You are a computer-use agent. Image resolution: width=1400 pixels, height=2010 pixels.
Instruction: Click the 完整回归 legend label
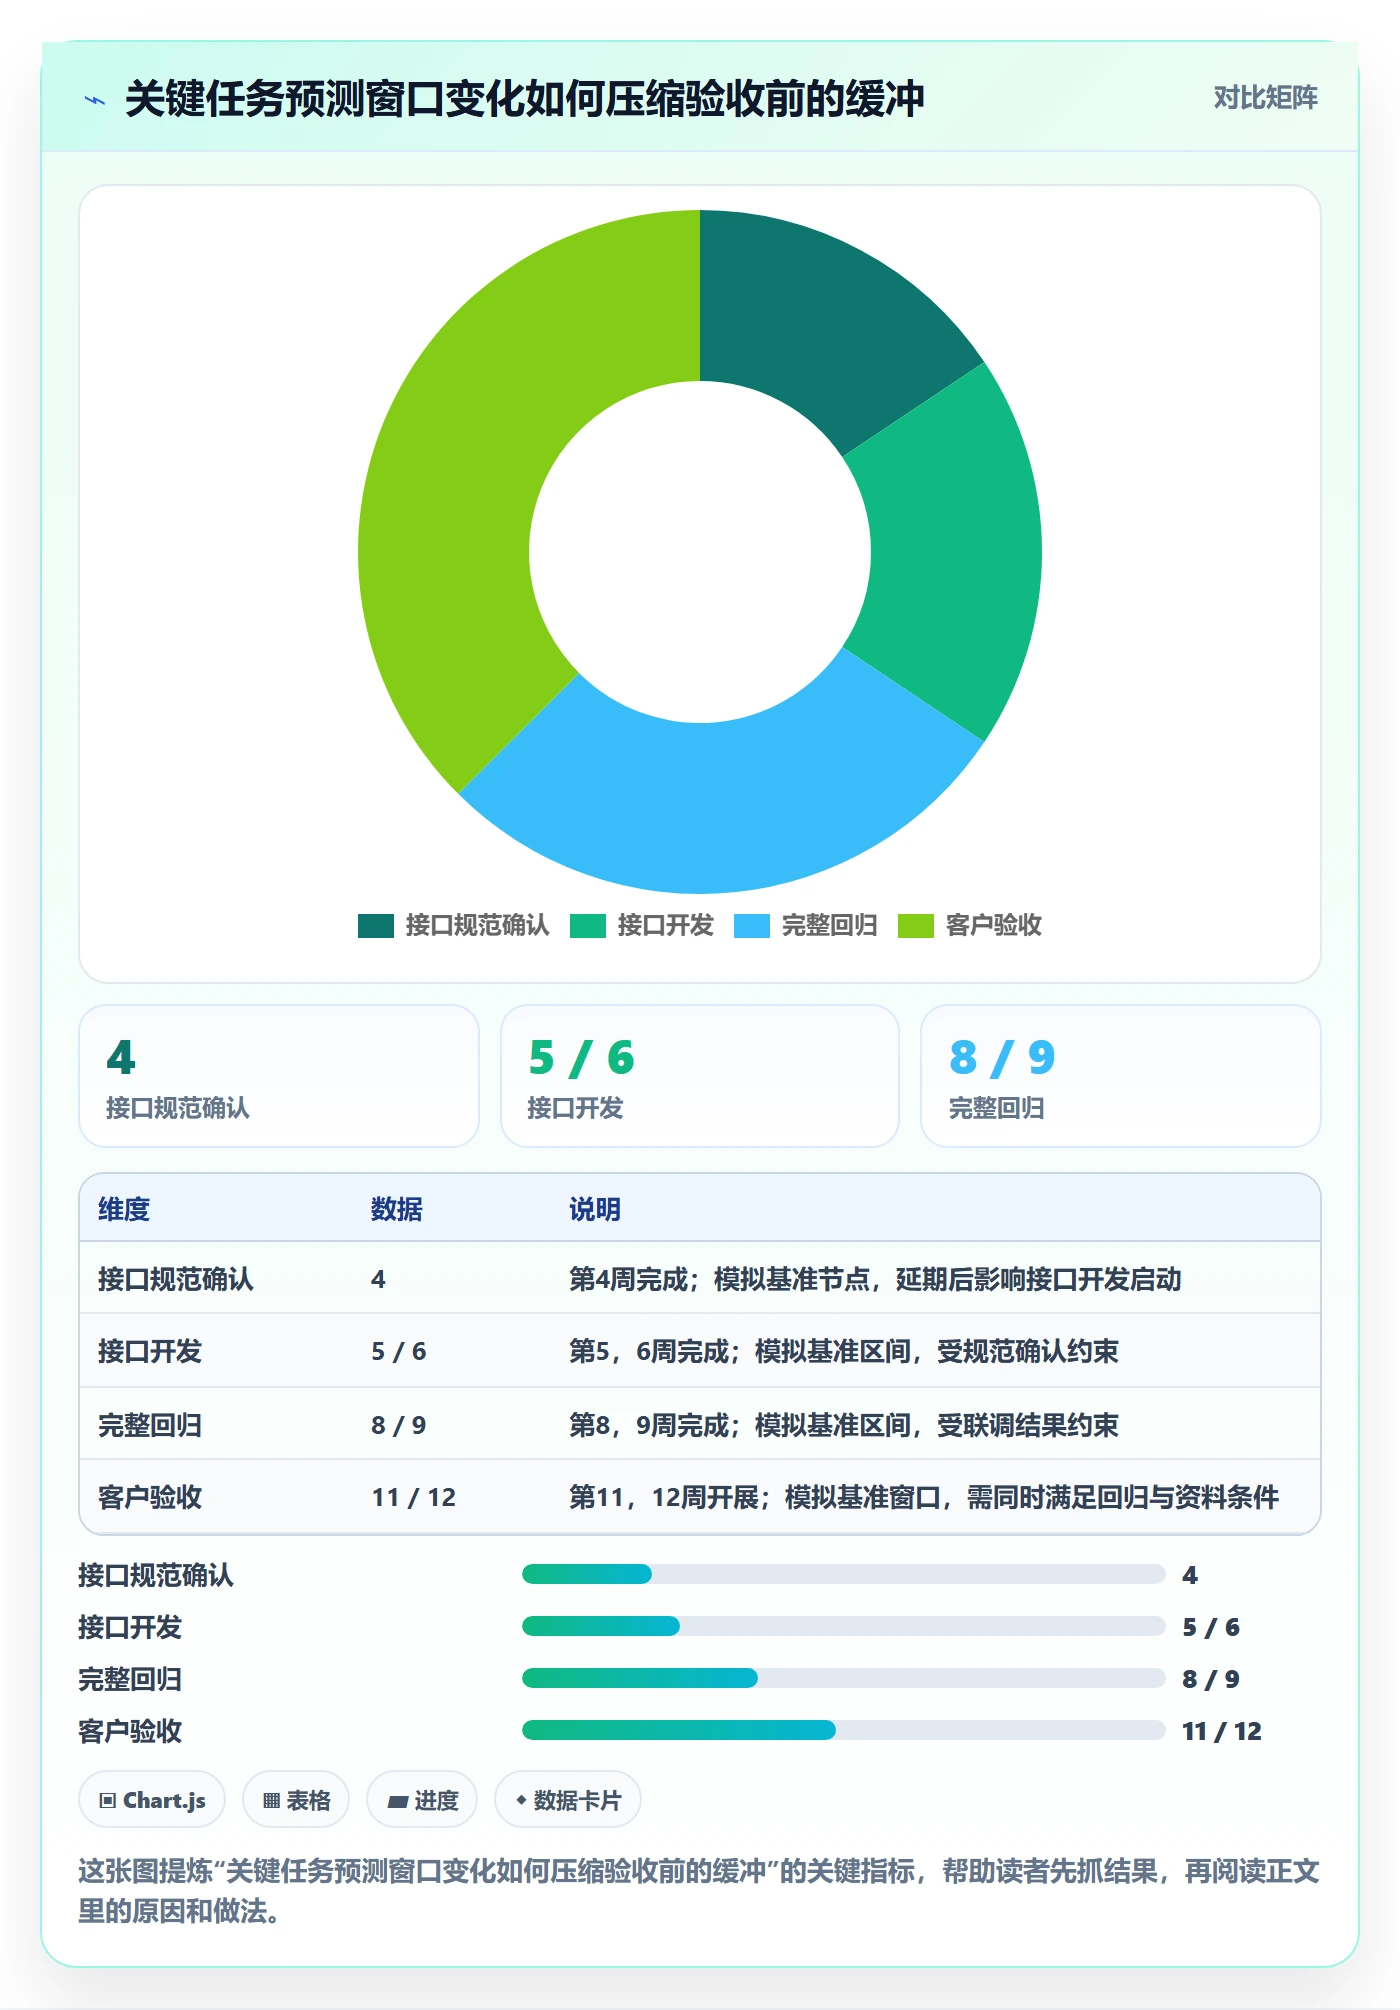[829, 926]
